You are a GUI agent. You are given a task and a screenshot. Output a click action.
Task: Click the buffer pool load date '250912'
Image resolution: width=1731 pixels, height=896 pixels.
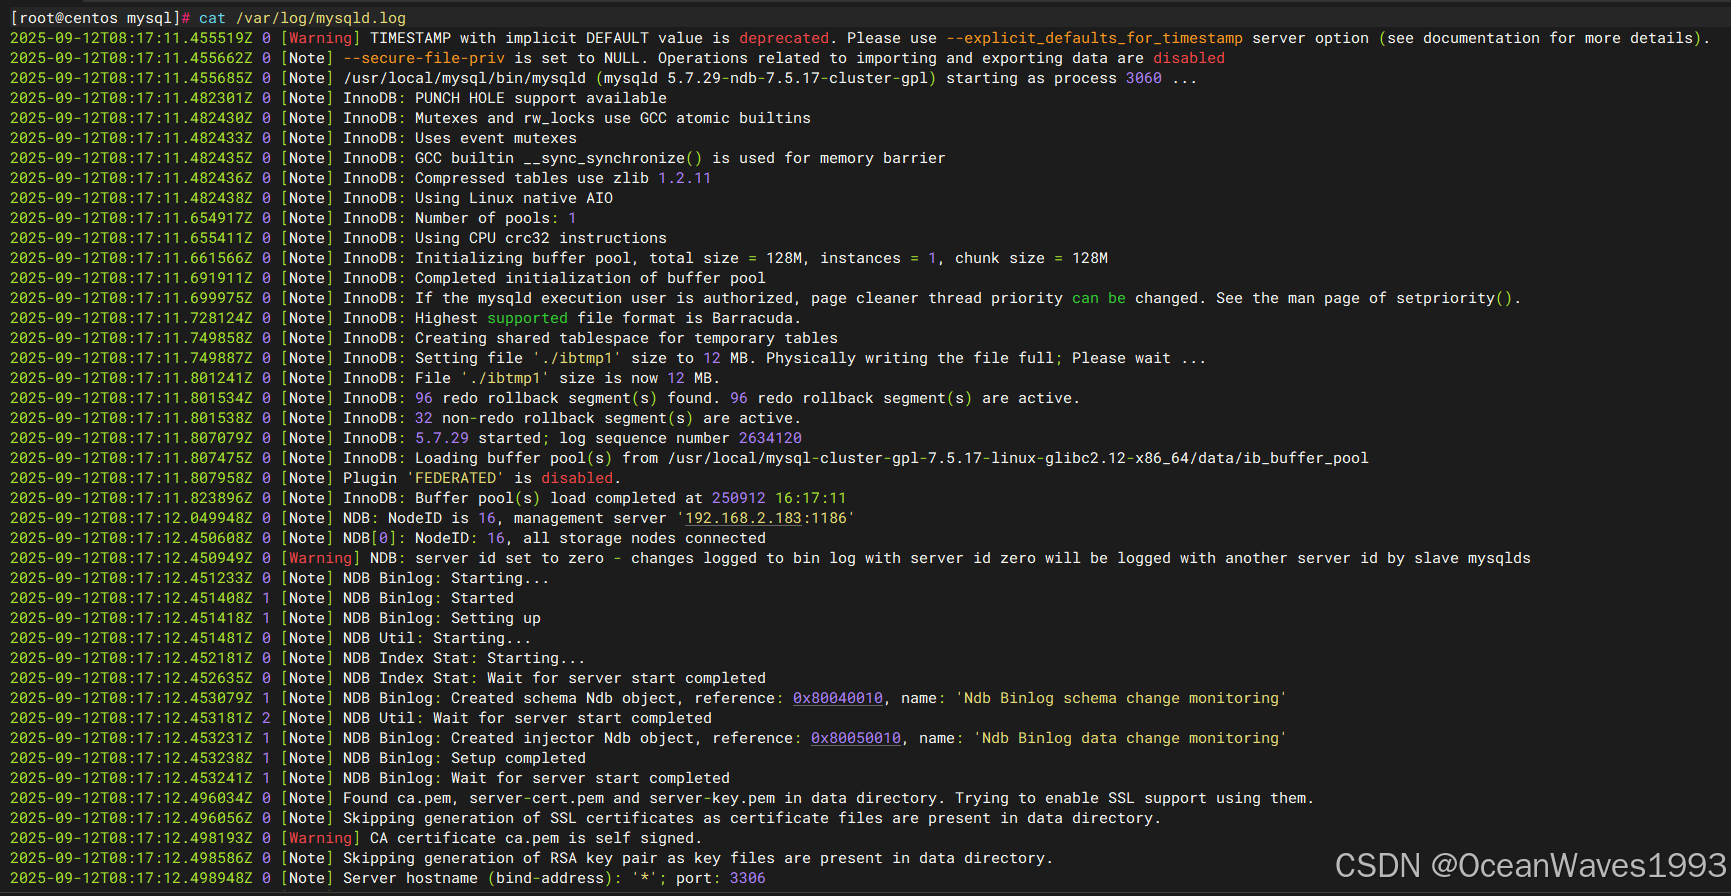[x=739, y=498]
